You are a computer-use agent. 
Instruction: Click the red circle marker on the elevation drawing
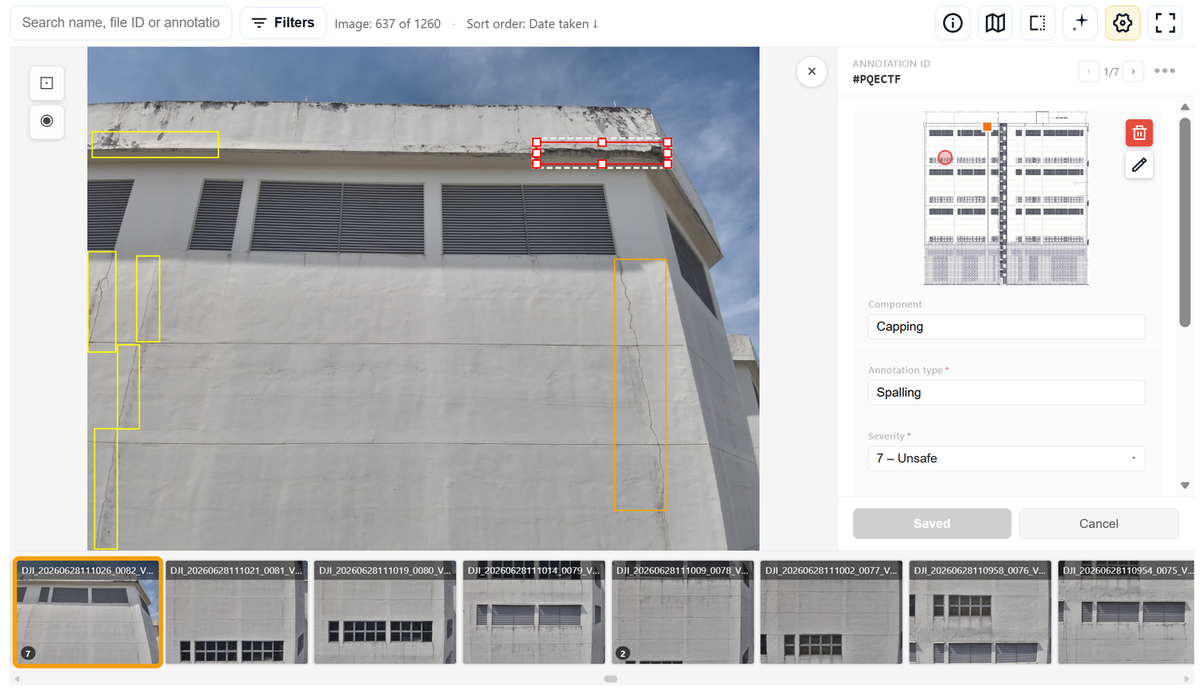tap(945, 157)
